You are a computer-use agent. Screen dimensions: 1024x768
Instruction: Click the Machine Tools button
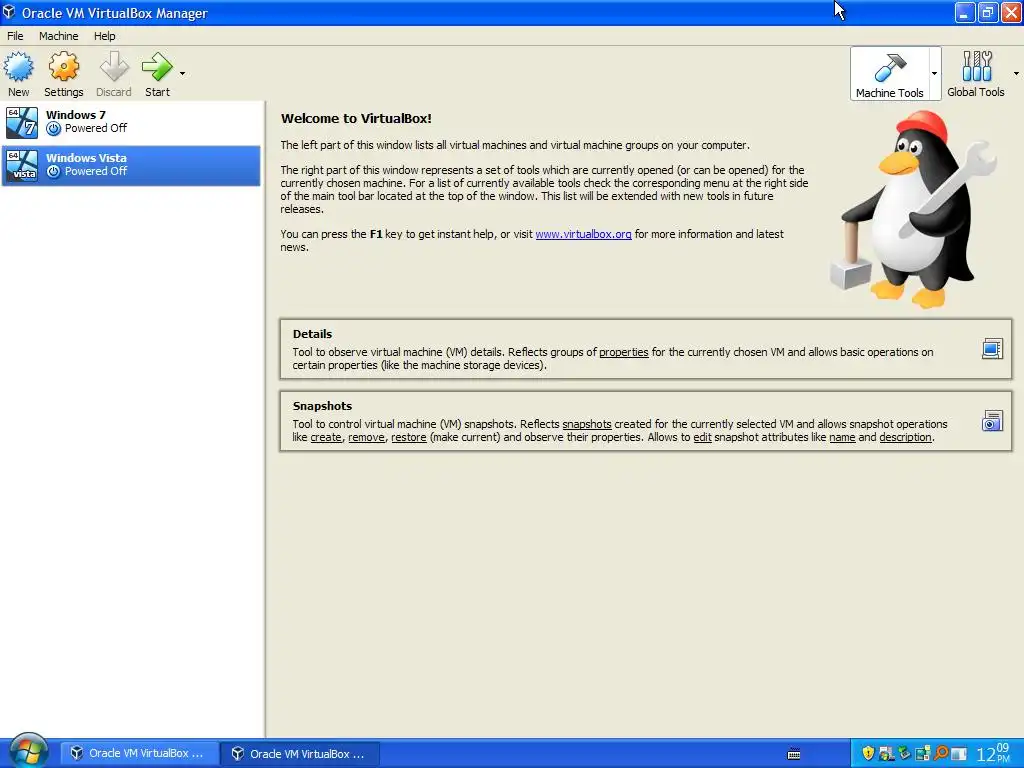[x=889, y=74]
